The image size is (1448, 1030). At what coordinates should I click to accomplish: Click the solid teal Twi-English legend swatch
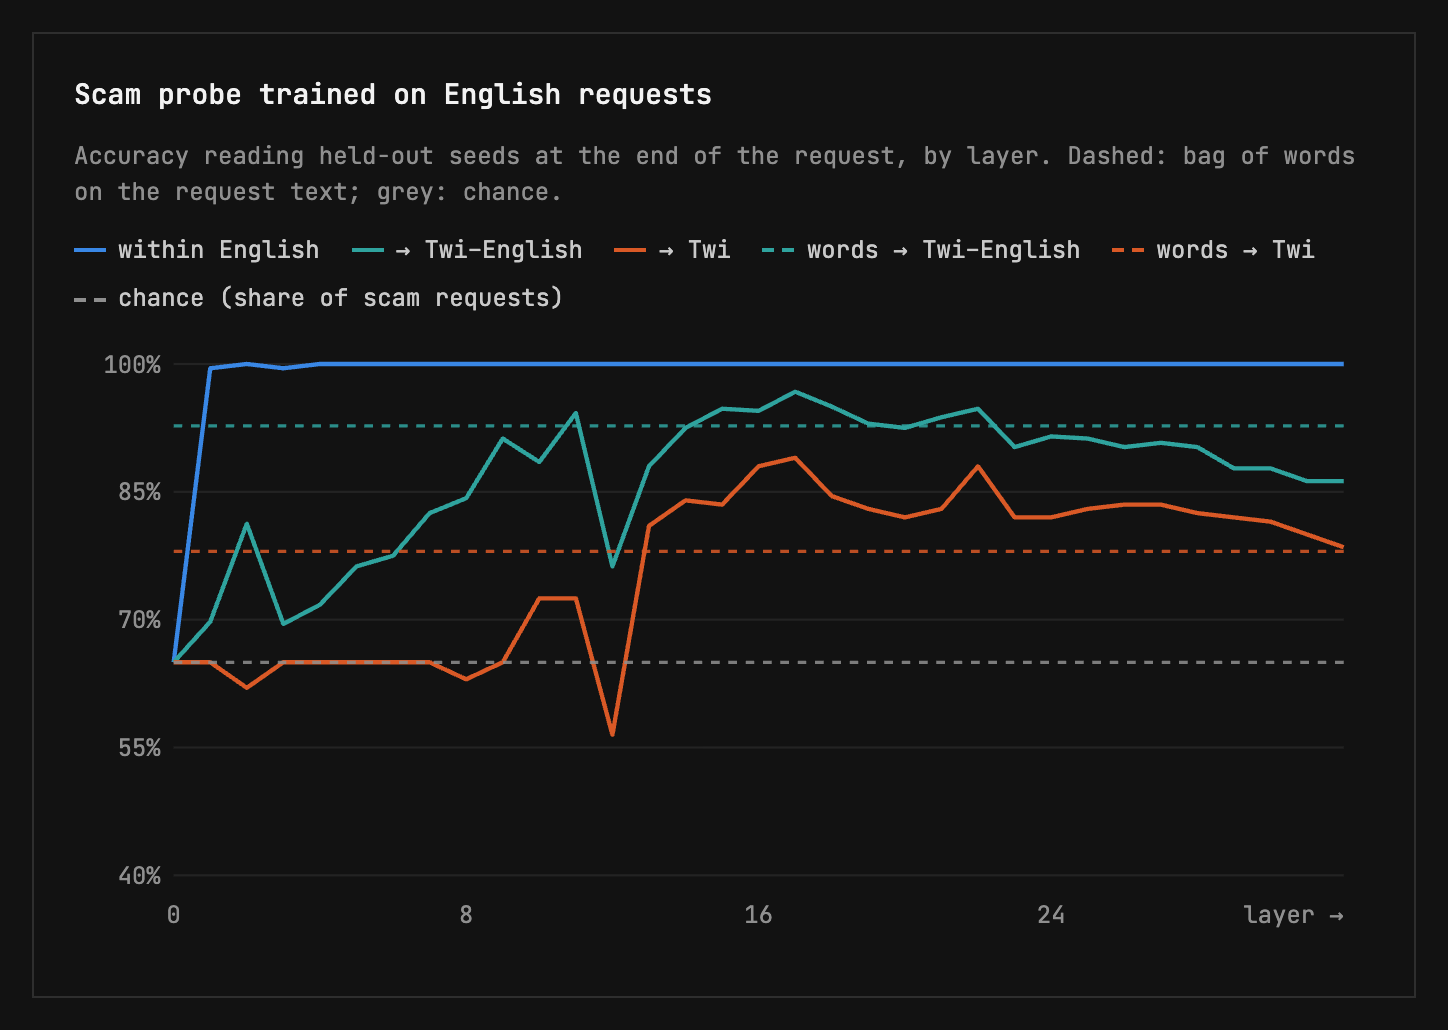(x=368, y=250)
